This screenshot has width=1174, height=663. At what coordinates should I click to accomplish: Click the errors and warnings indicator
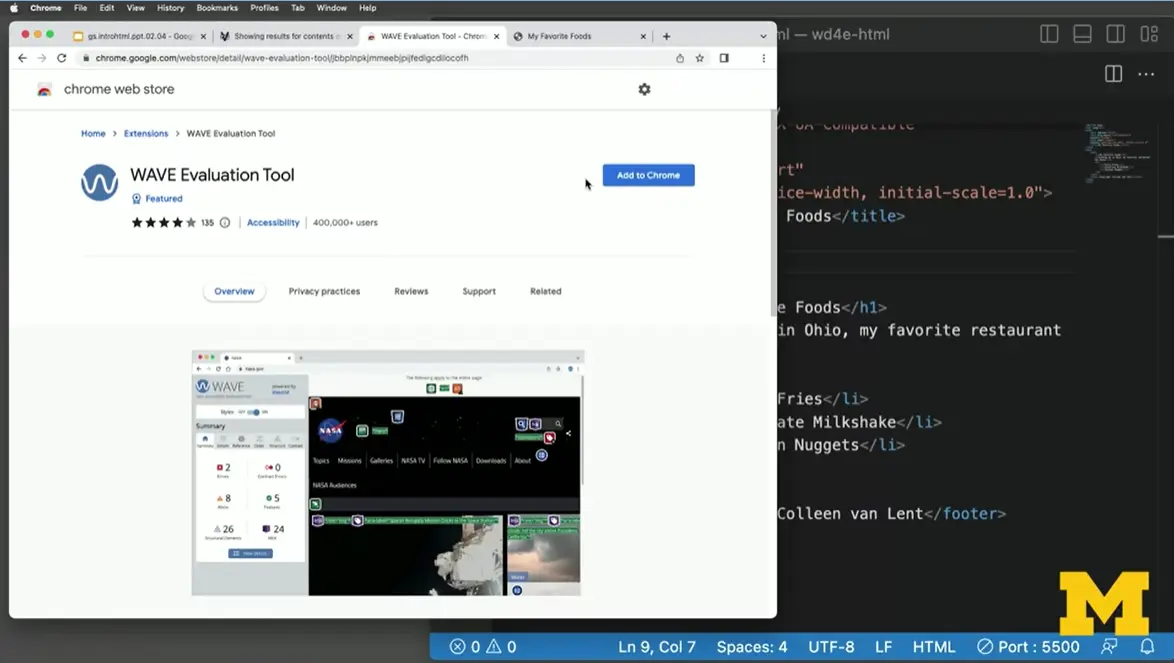point(483,647)
